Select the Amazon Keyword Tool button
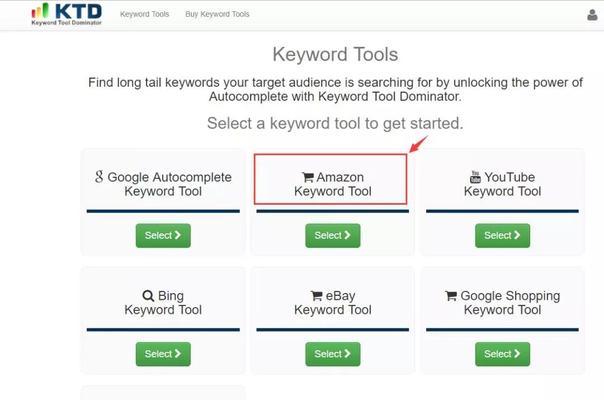 pyautogui.click(x=333, y=235)
